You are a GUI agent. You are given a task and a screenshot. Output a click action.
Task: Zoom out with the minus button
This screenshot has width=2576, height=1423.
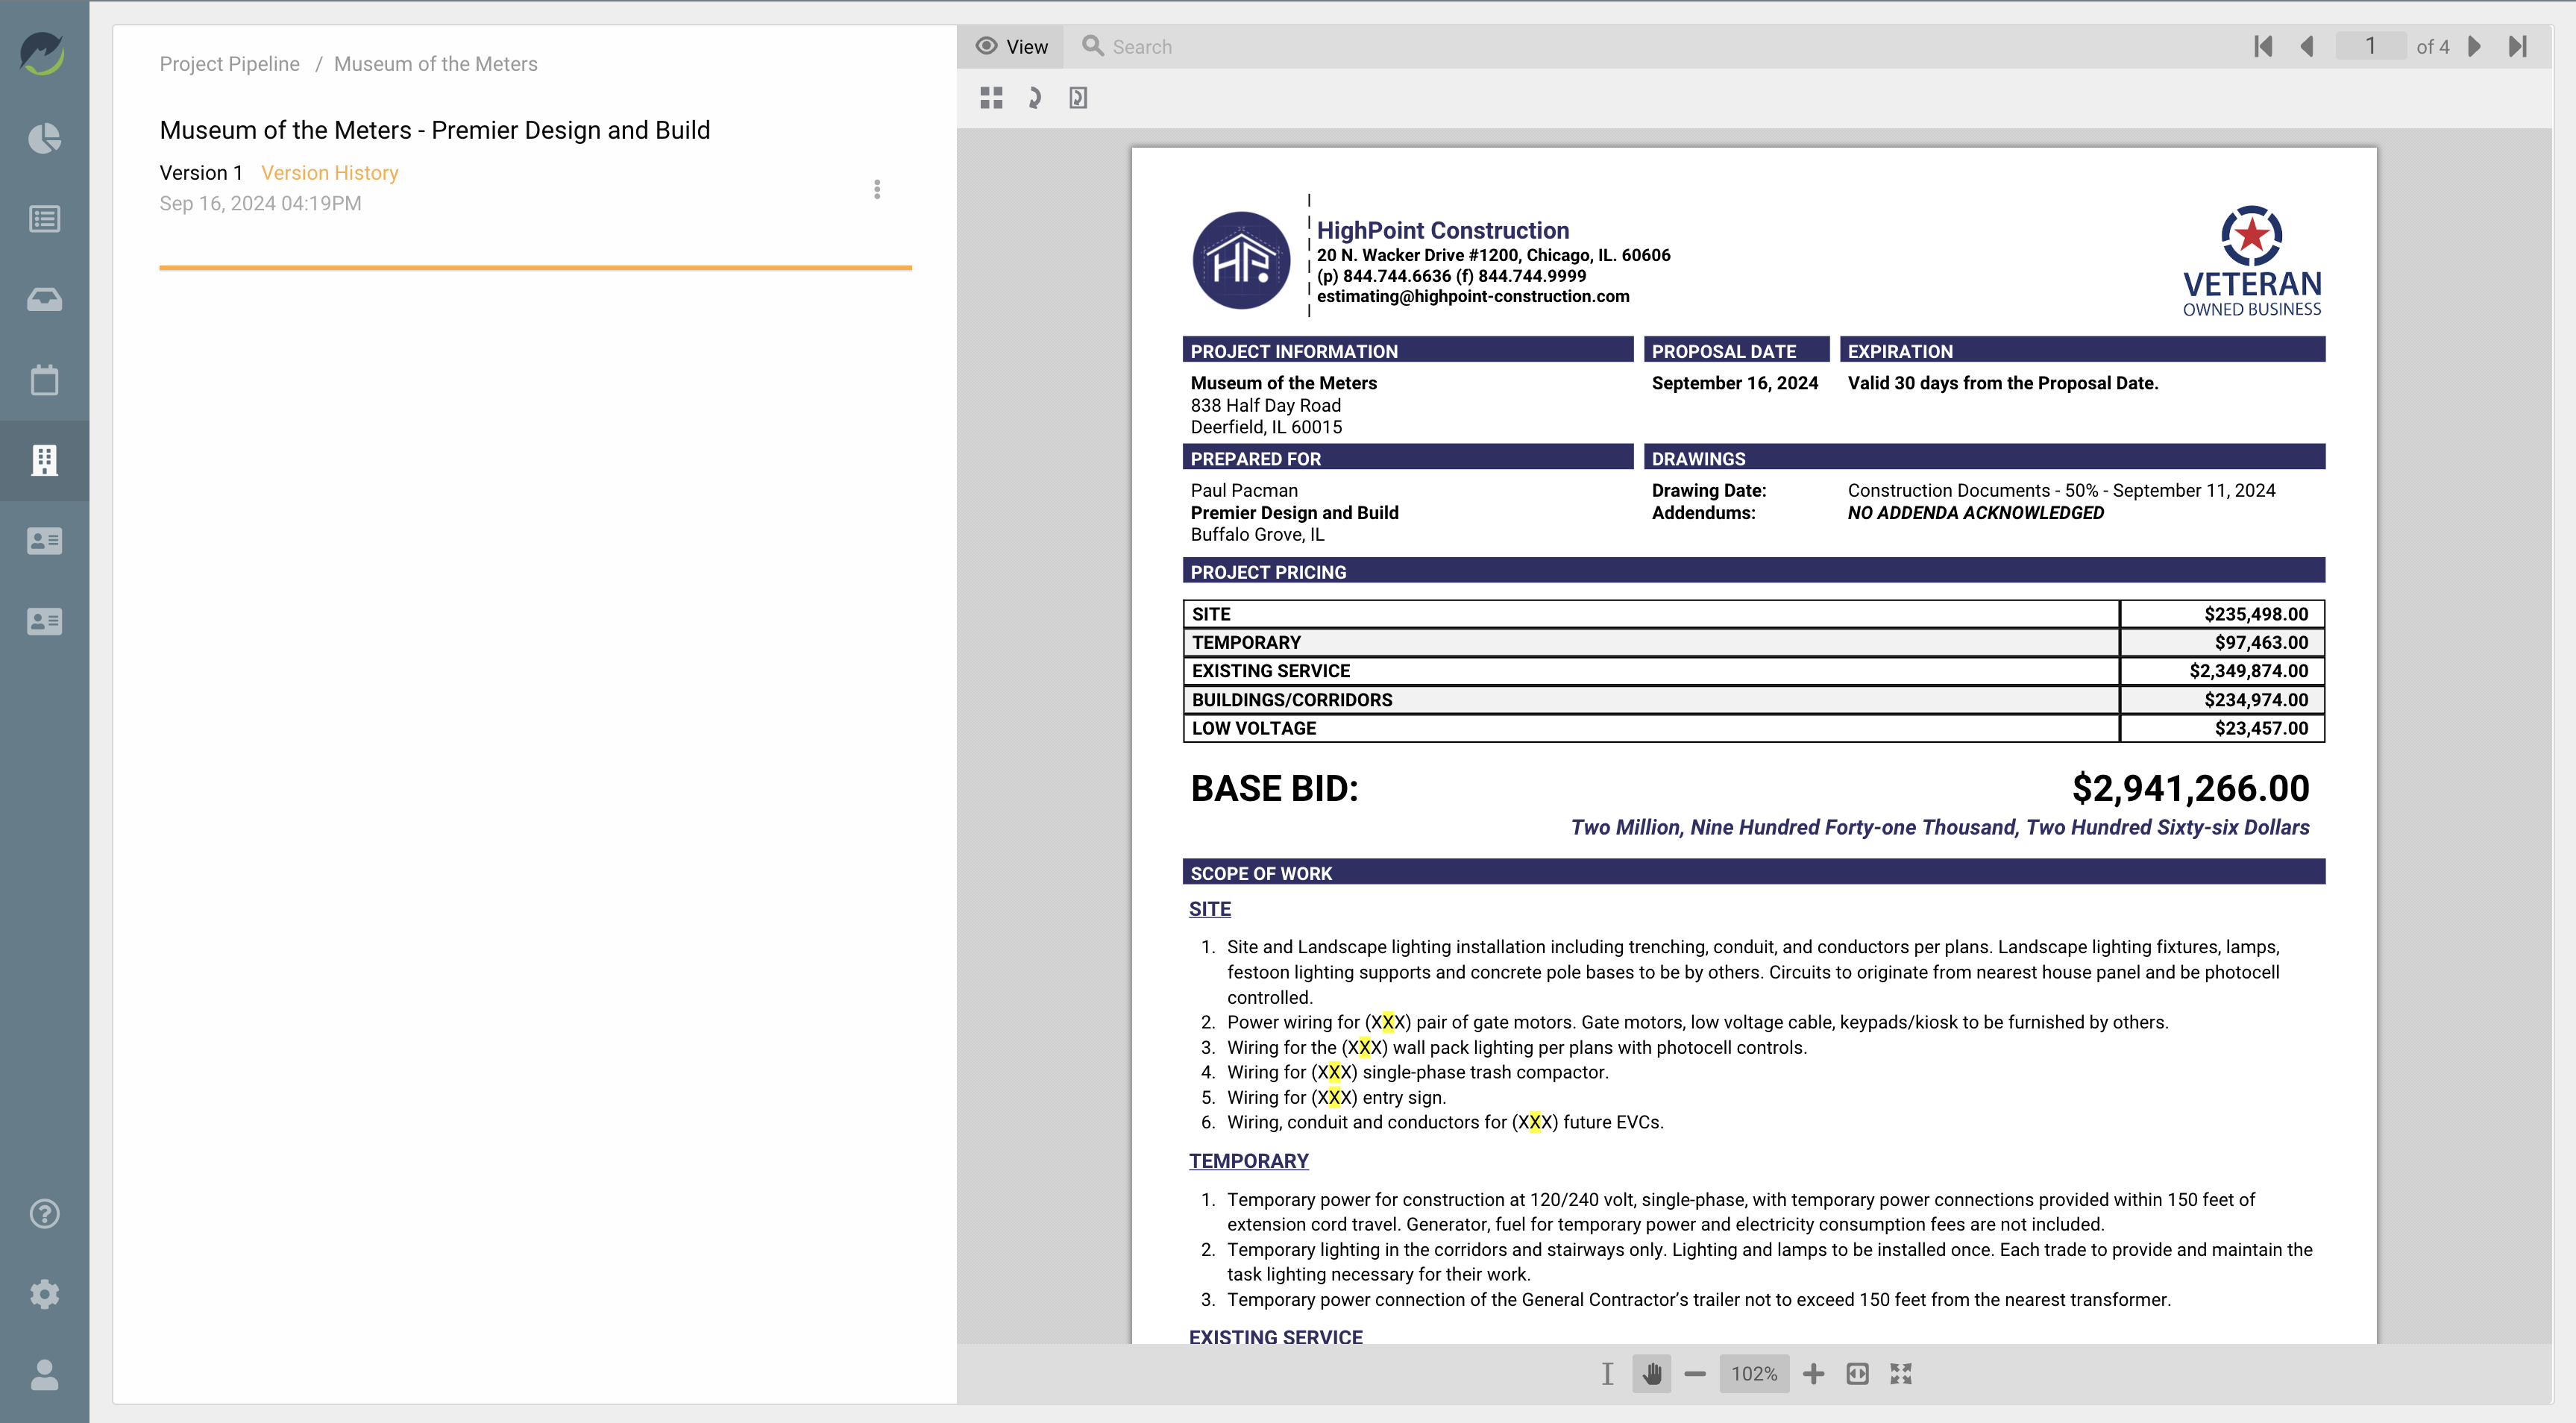pos(1695,1374)
